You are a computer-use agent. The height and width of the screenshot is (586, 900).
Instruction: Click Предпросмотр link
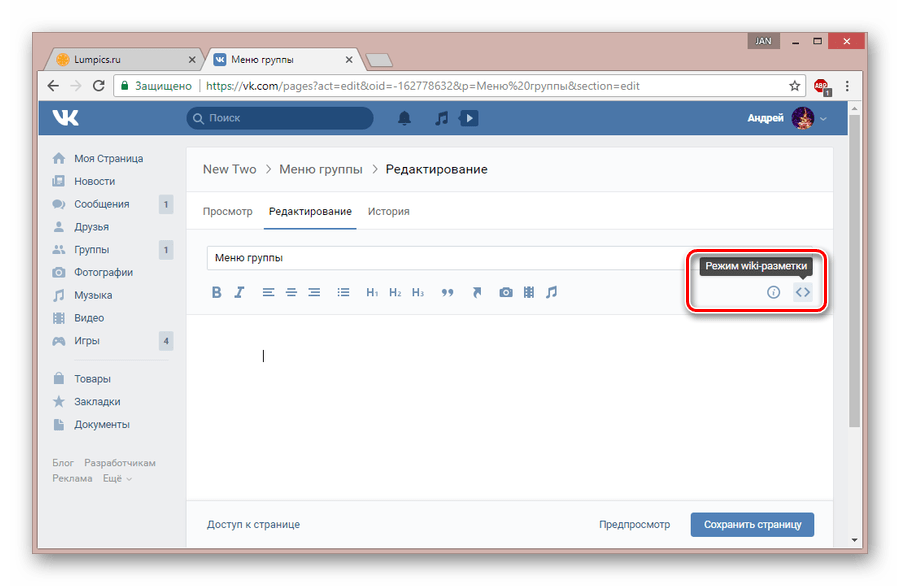pos(634,525)
